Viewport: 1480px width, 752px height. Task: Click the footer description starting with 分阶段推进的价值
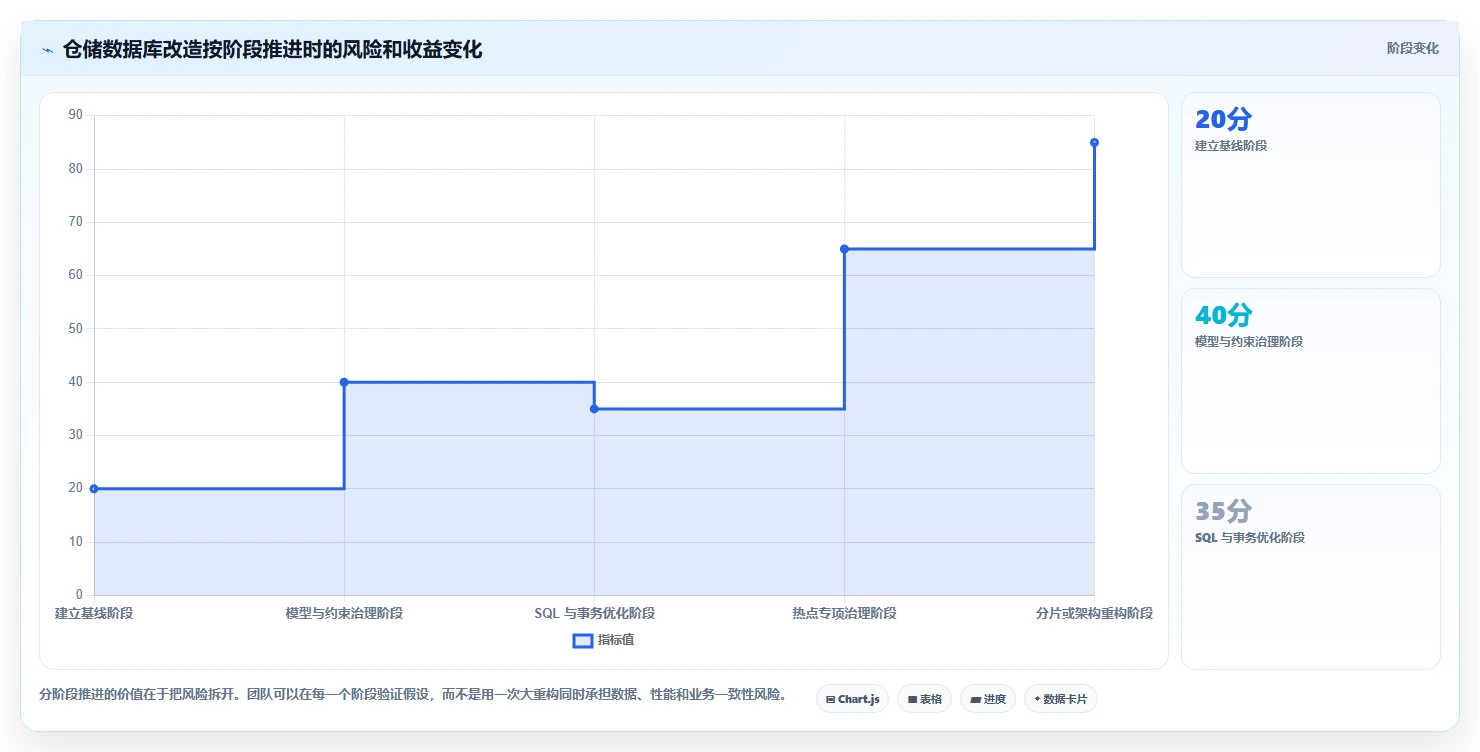(x=413, y=695)
